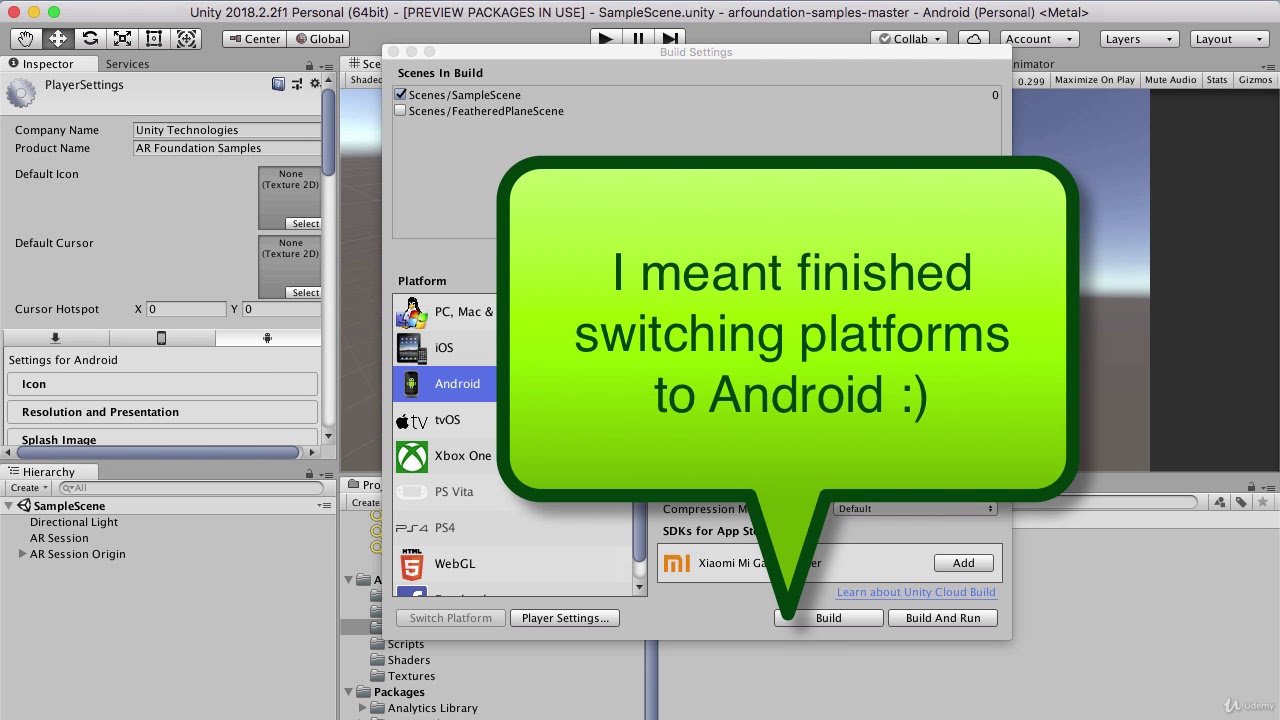
Task: Expand Resolution and Presentation section
Action: [162, 412]
